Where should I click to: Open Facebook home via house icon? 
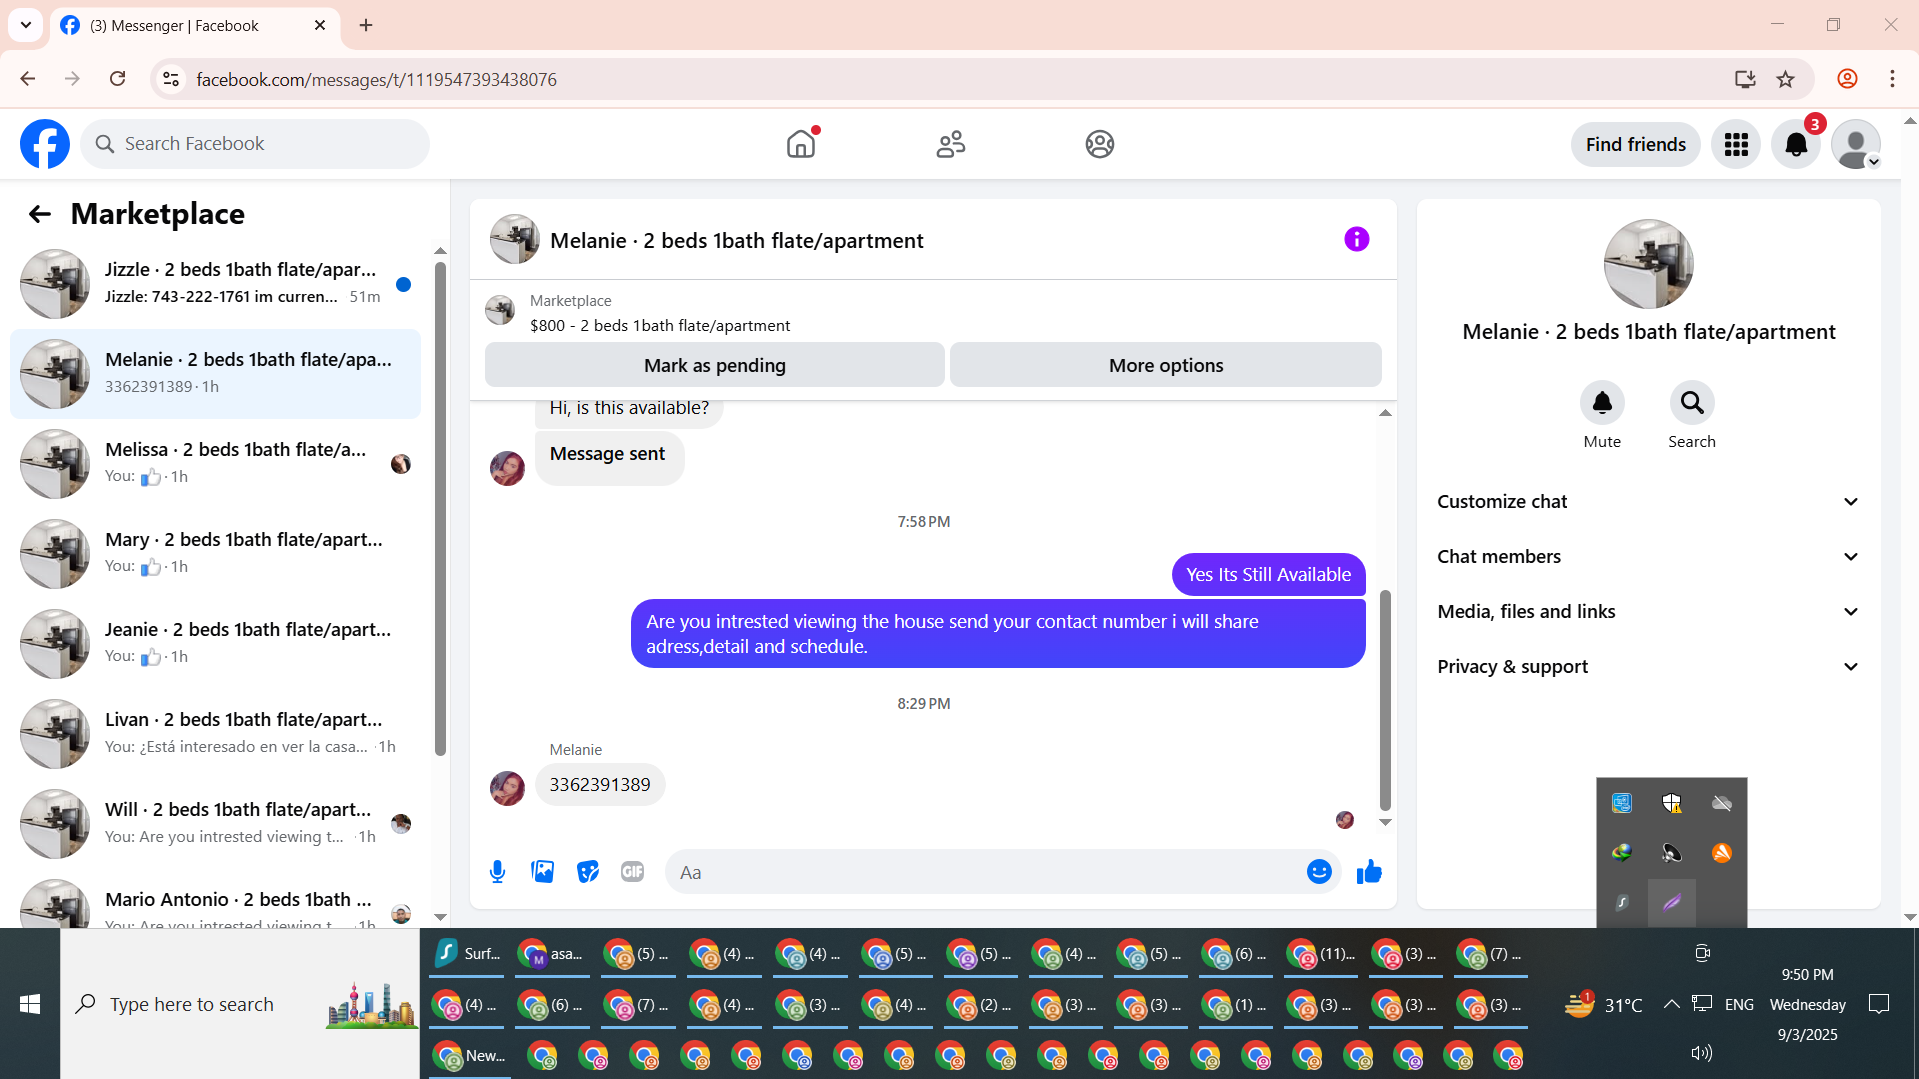click(x=801, y=144)
